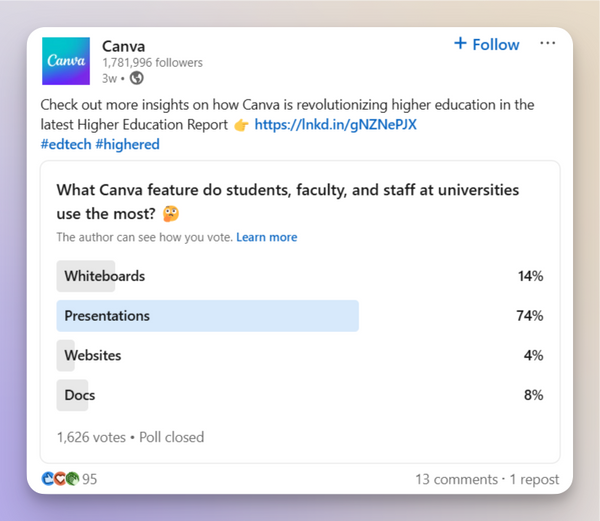Open the Canva company name link
This screenshot has width=600, height=521.
(x=123, y=45)
